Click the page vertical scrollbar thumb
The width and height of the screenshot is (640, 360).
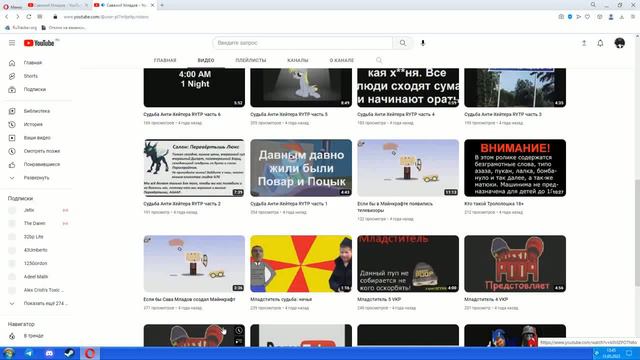pyautogui.click(x=637, y=233)
